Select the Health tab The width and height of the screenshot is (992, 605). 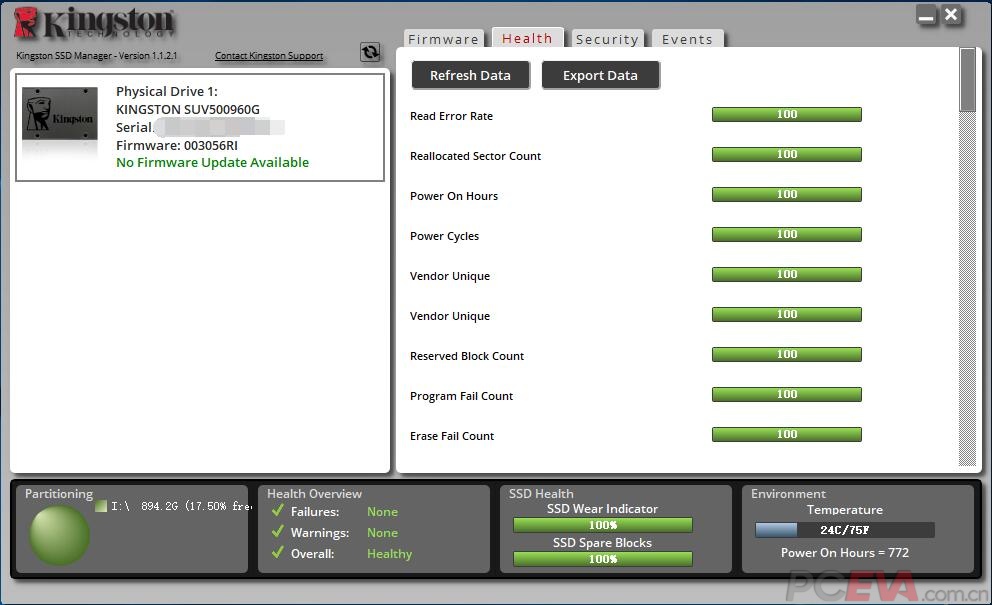coord(527,38)
